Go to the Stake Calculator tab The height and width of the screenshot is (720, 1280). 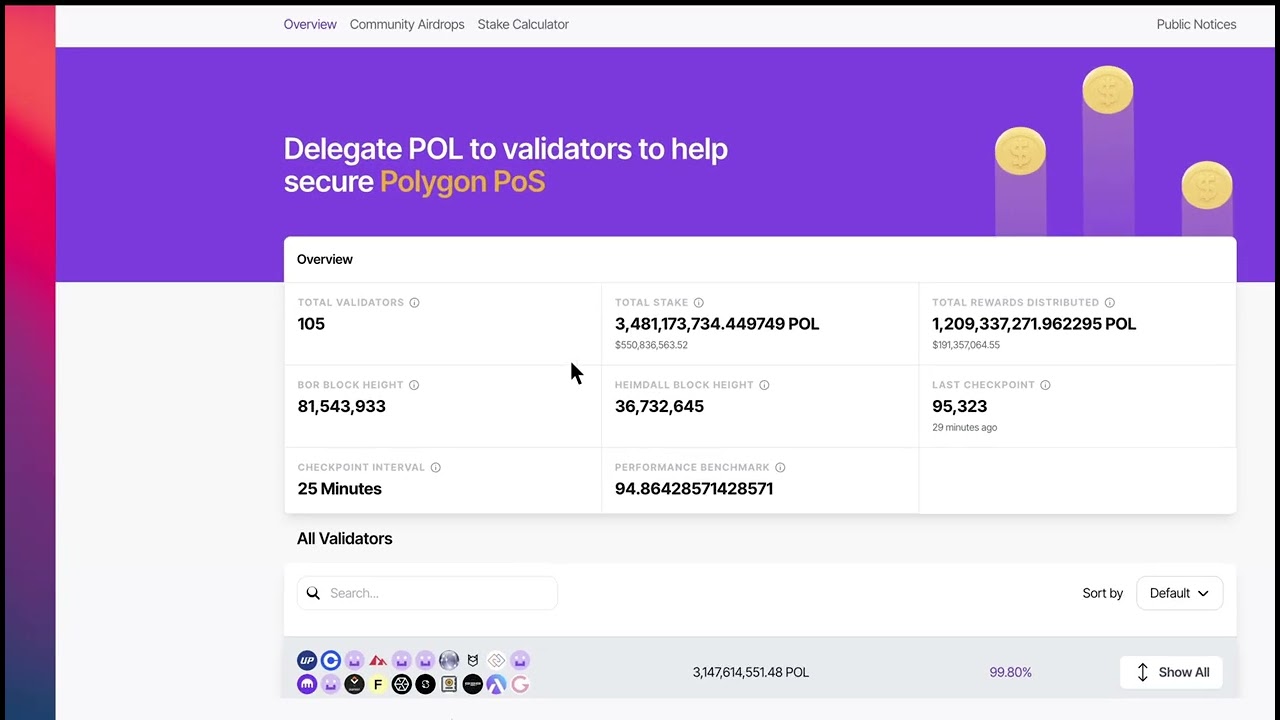[523, 24]
